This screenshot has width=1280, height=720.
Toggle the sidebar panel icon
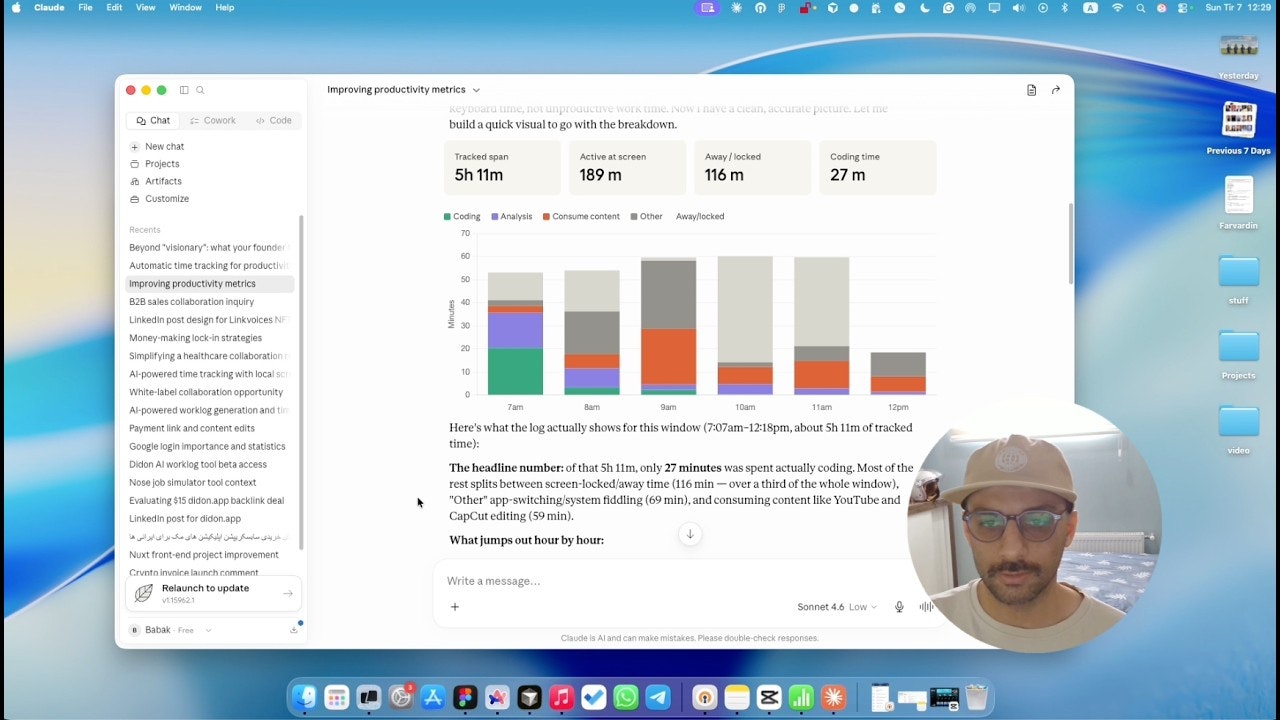click(x=184, y=90)
